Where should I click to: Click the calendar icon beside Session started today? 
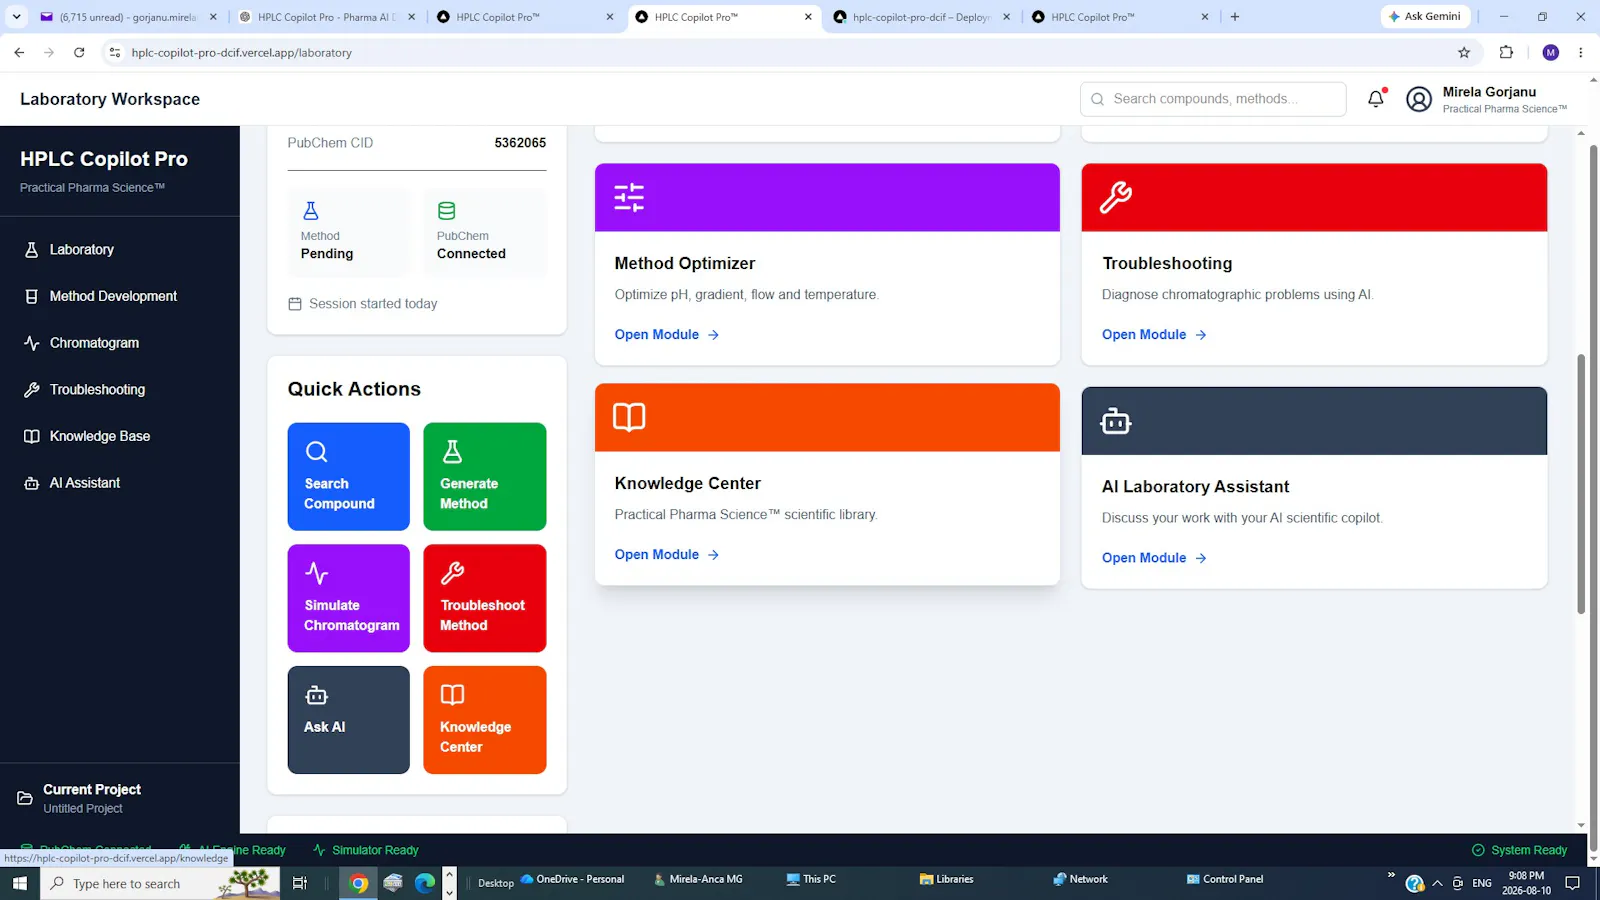click(295, 304)
